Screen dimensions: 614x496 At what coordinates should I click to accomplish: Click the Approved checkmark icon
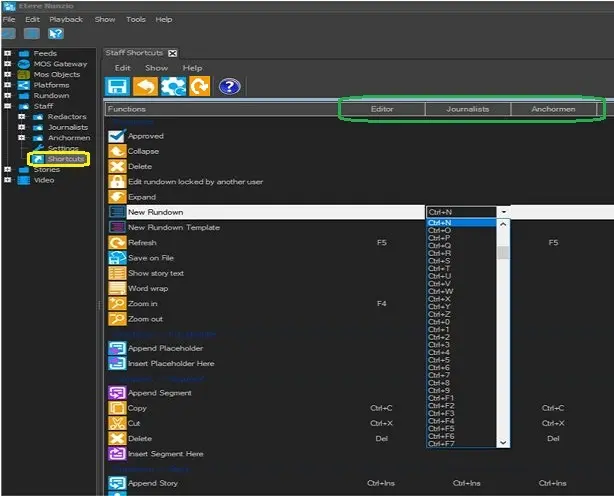[x=116, y=136]
